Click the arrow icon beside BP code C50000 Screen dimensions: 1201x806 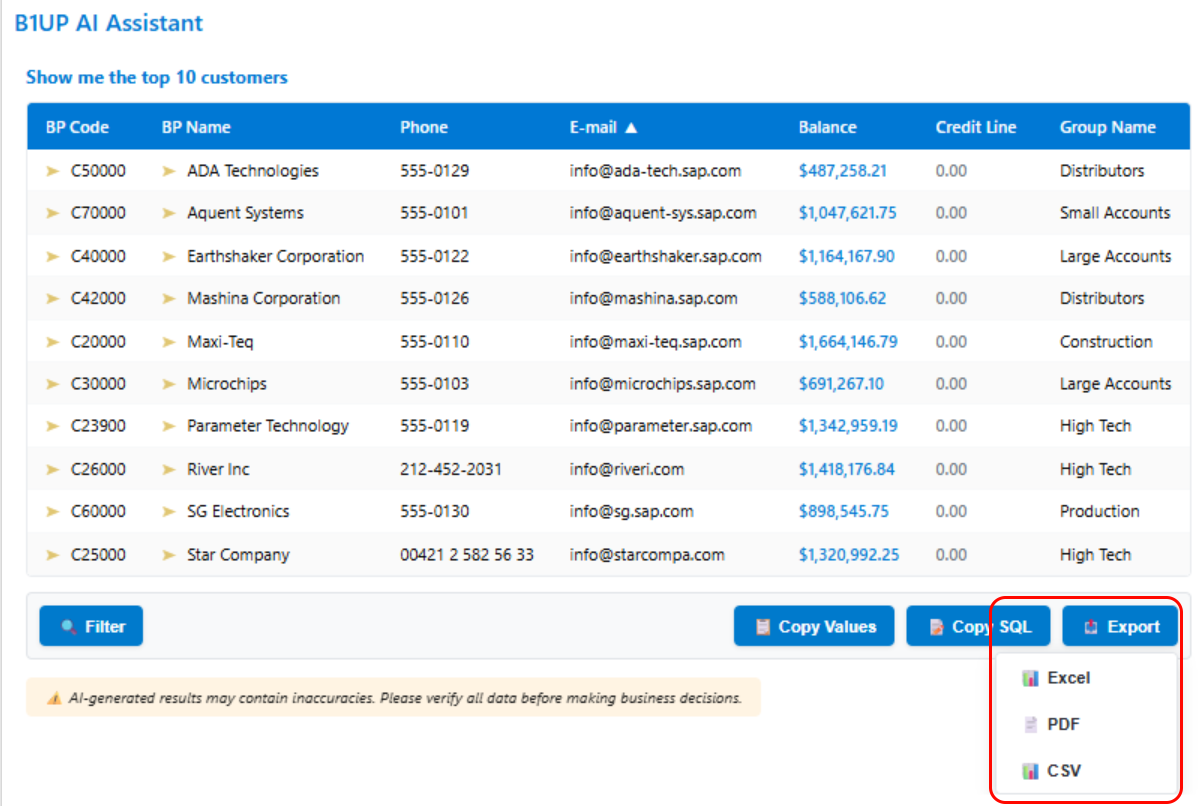coord(53,171)
